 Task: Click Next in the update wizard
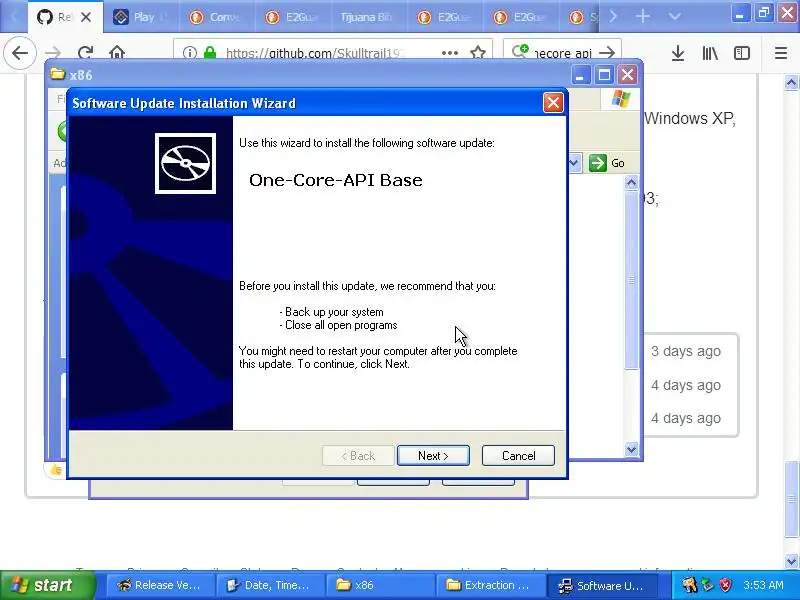click(433, 456)
